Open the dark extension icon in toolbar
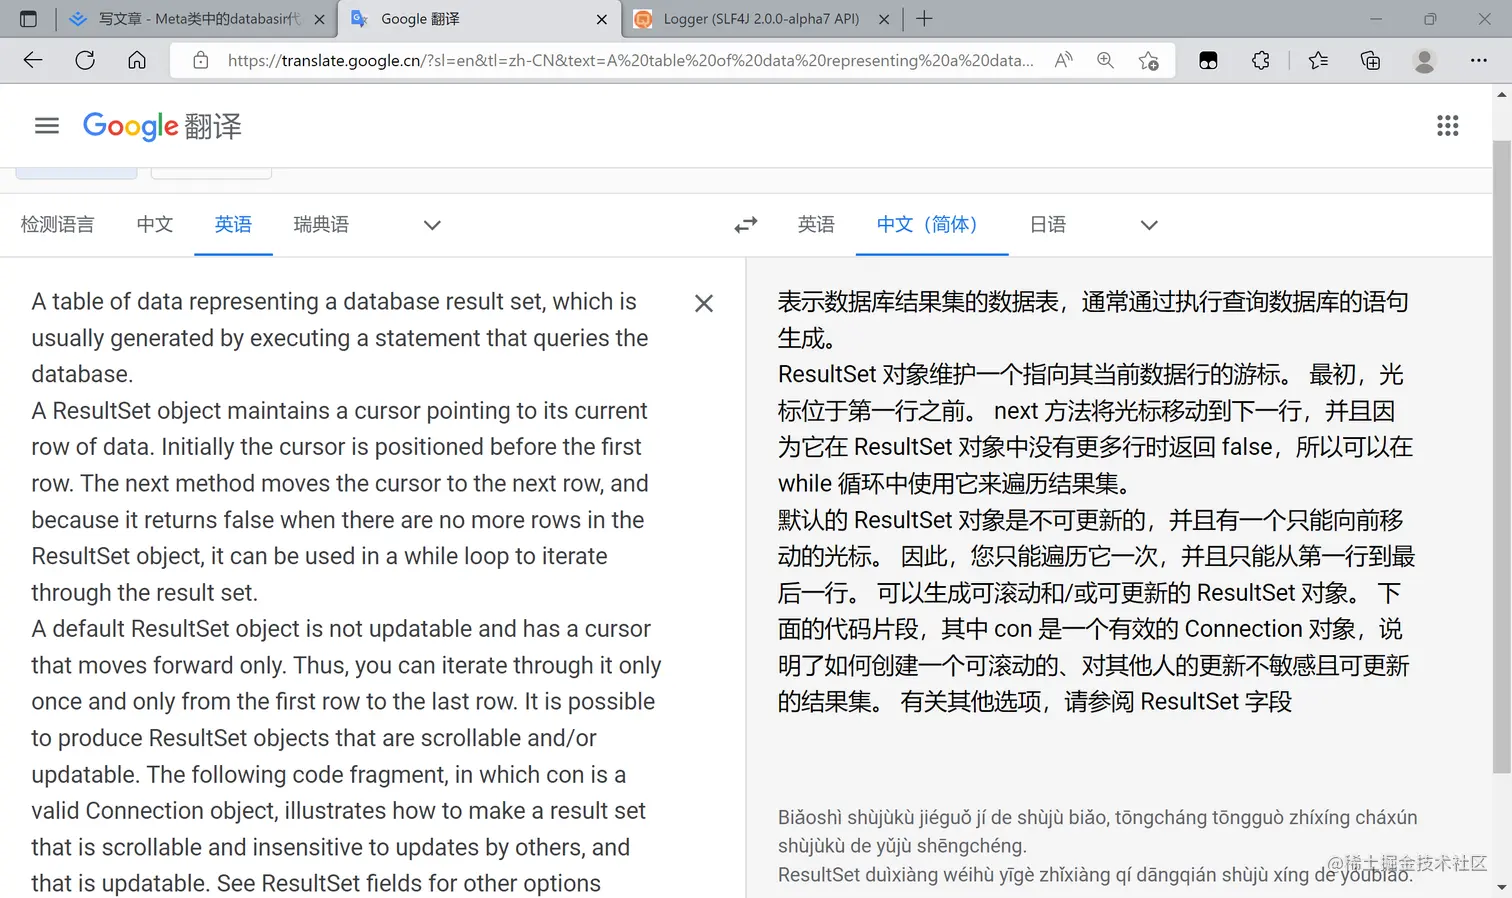The image size is (1512, 898). tap(1208, 60)
